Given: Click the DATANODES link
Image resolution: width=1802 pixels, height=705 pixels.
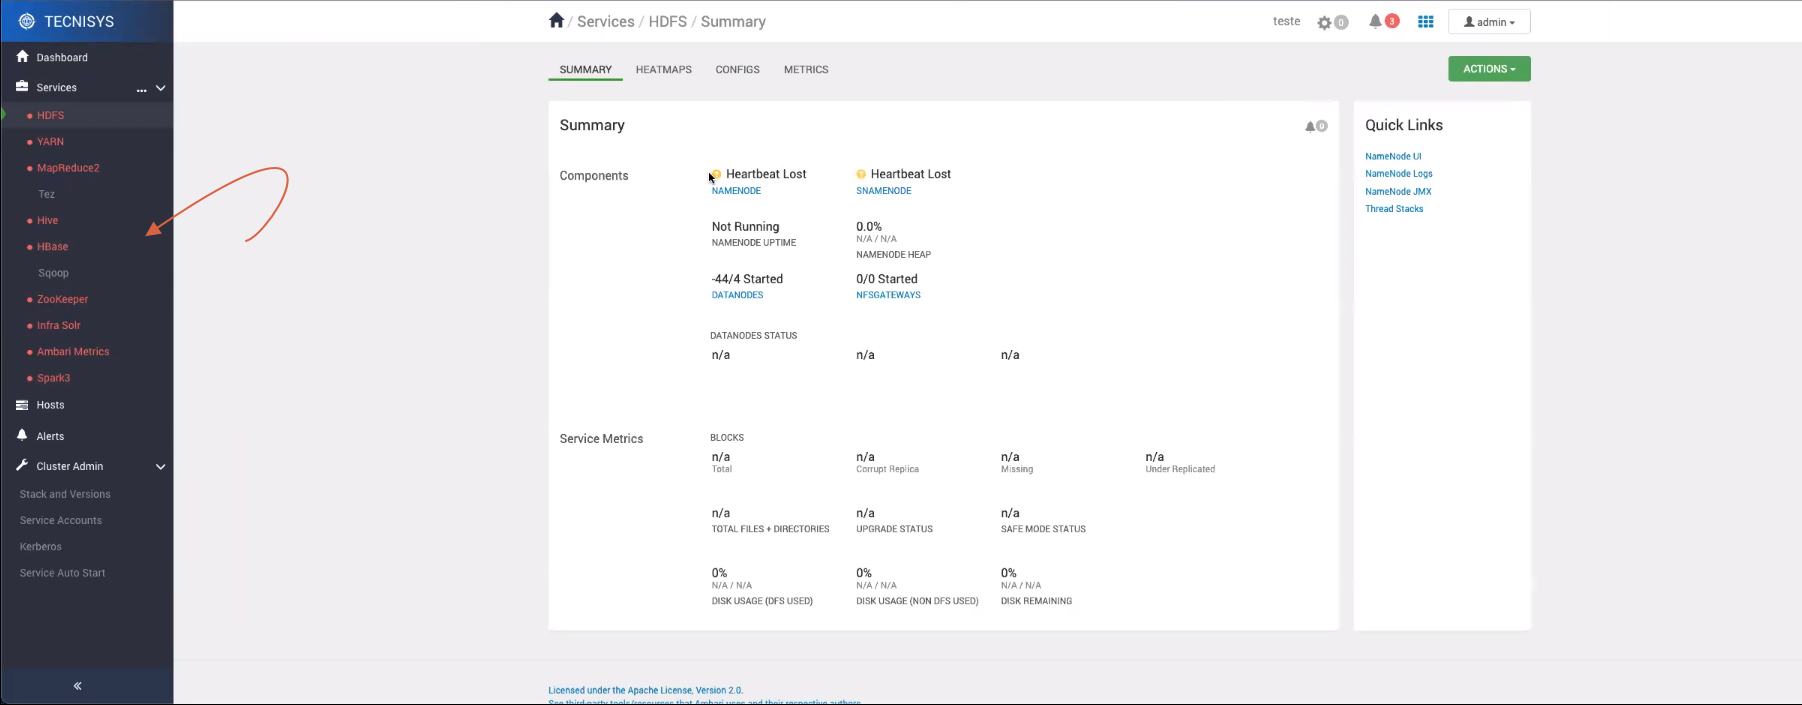Looking at the screenshot, I should 737,295.
